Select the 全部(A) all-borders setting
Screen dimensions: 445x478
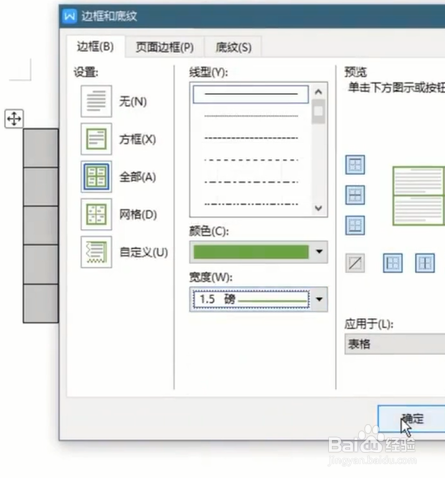click(96, 176)
